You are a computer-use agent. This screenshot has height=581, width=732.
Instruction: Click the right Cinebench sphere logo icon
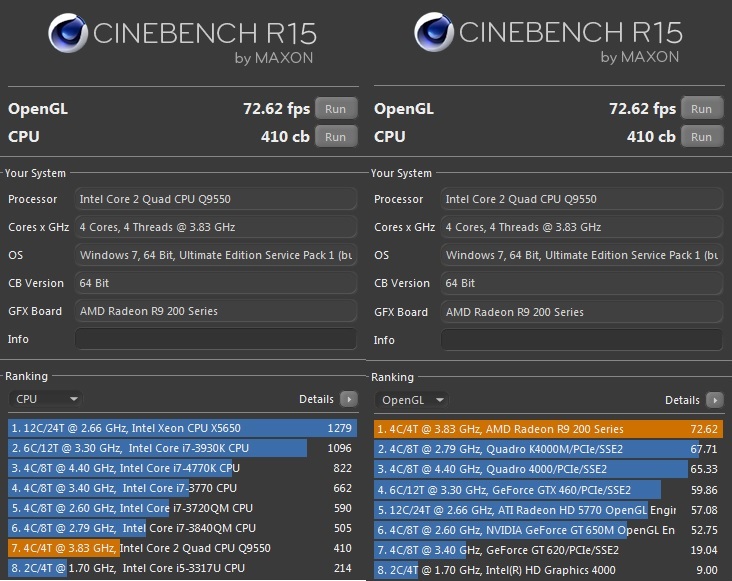point(434,32)
